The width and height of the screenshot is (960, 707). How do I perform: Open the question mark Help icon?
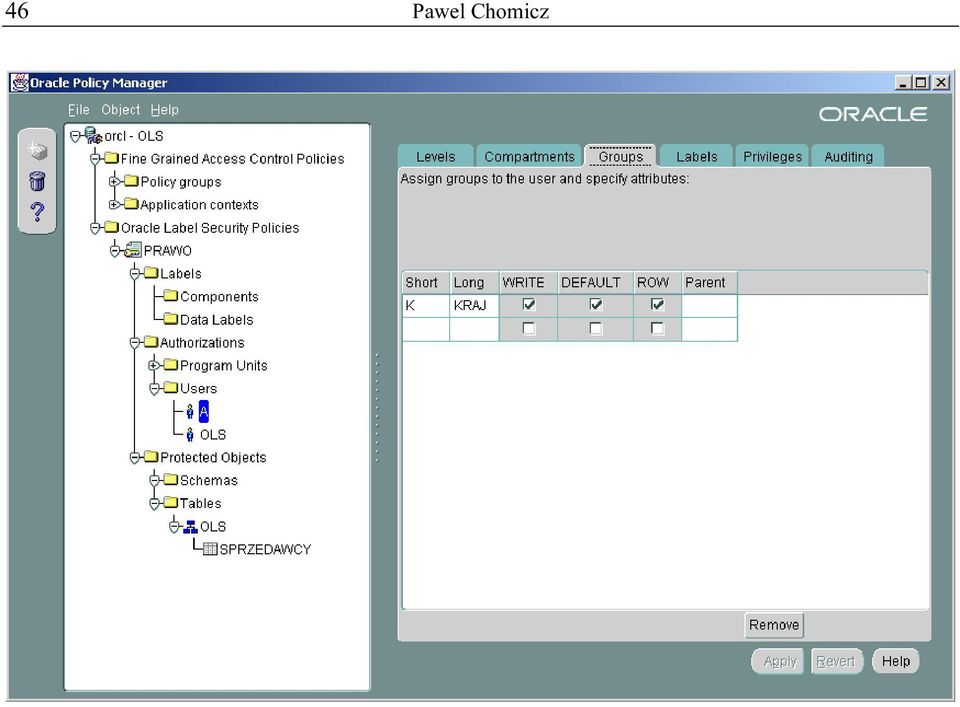click(37, 212)
